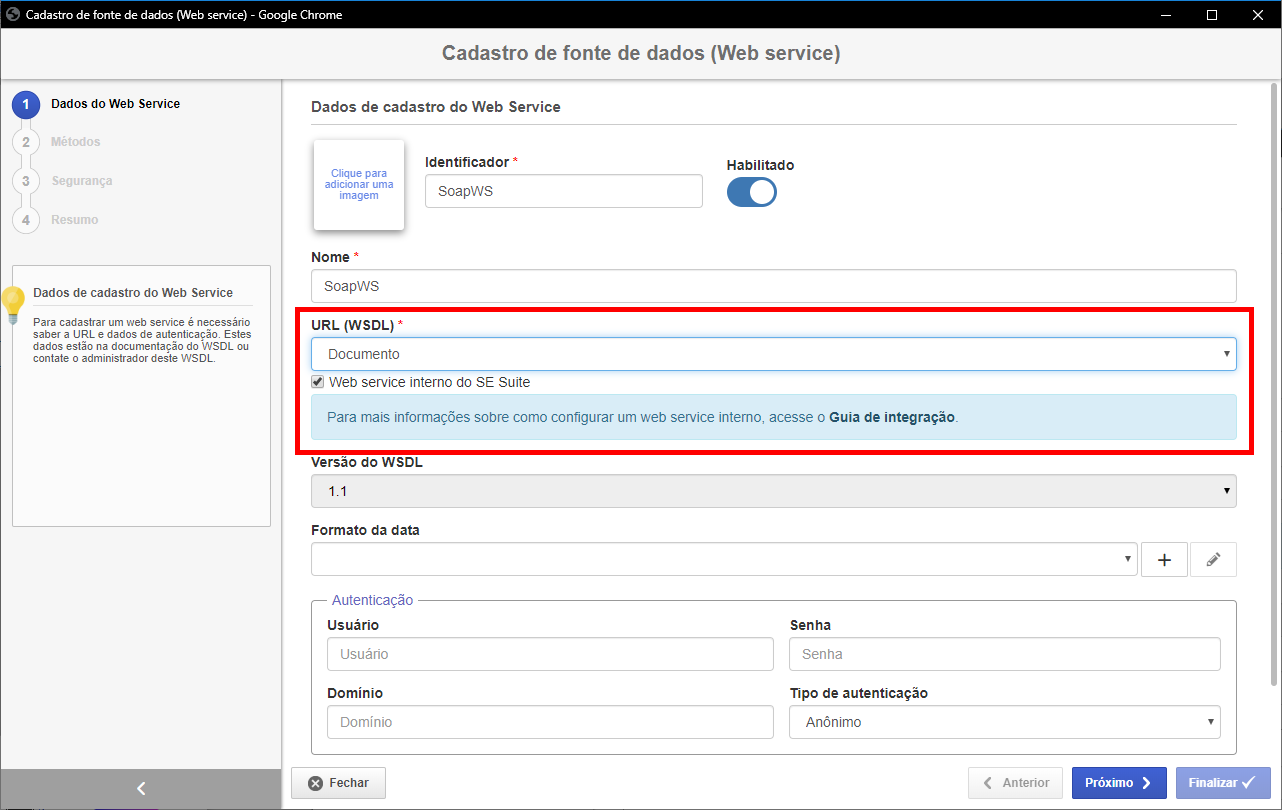
Task: Click the Próximo button
Action: point(1119,783)
